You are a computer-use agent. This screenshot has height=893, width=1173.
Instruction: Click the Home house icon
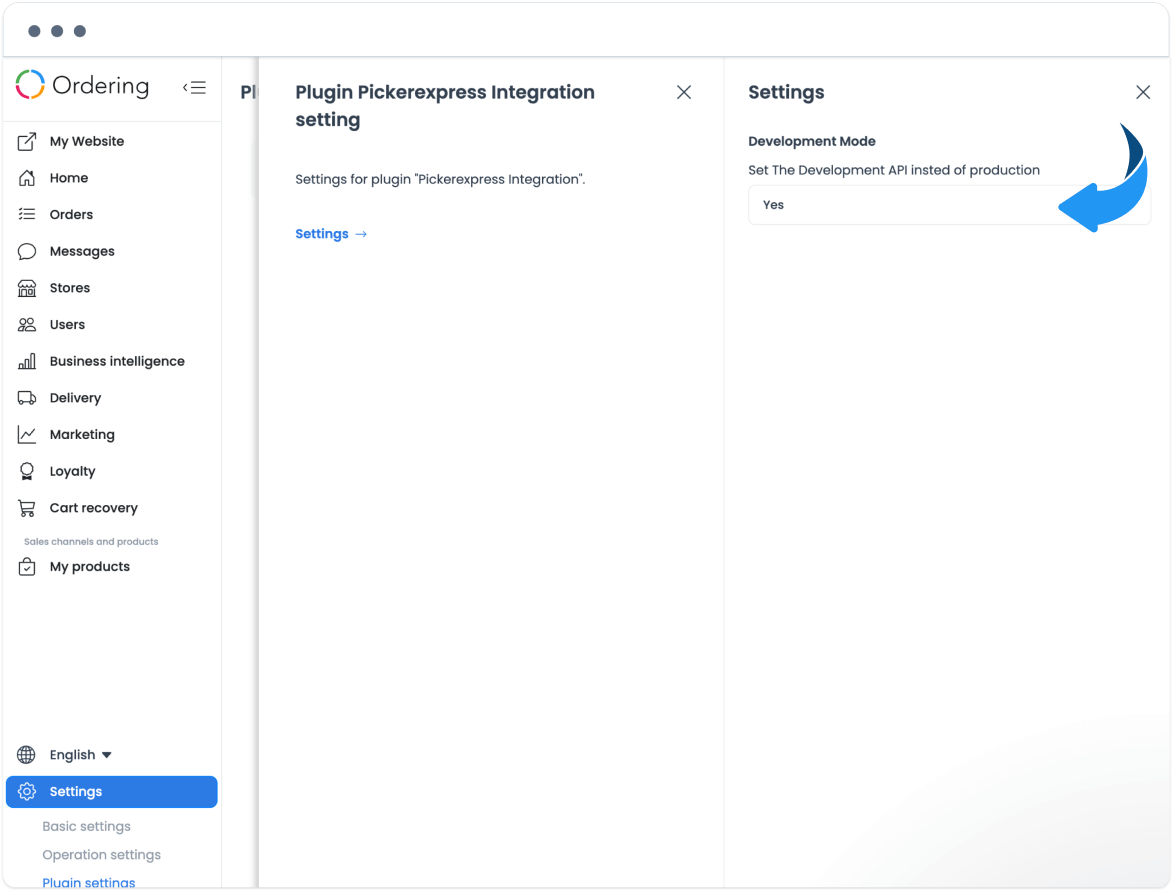tap(27, 178)
